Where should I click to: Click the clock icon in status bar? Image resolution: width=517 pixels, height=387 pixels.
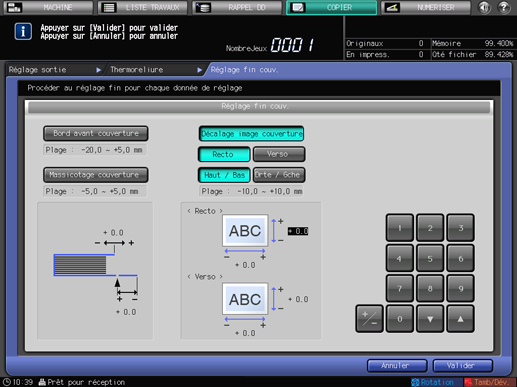7,382
